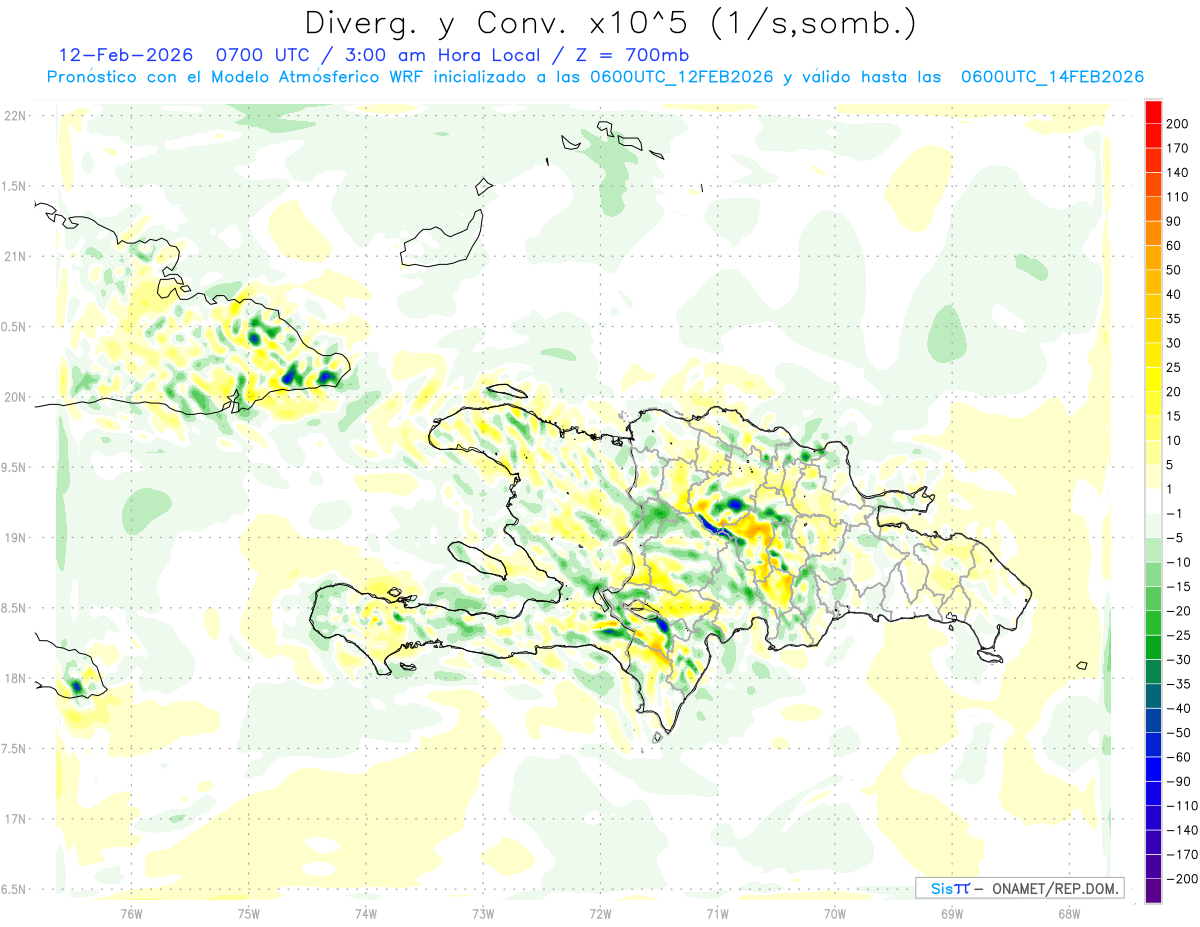Click the '73W' longitude label
Image resolution: width=1200 pixels, height=927 pixels.
pyautogui.click(x=482, y=914)
